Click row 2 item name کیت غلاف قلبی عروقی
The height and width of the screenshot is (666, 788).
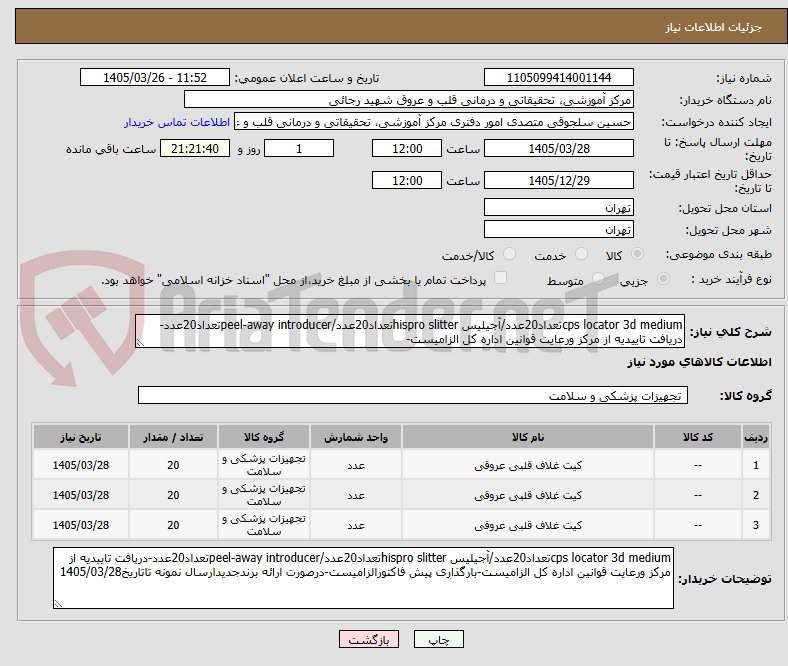(x=528, y=495)
